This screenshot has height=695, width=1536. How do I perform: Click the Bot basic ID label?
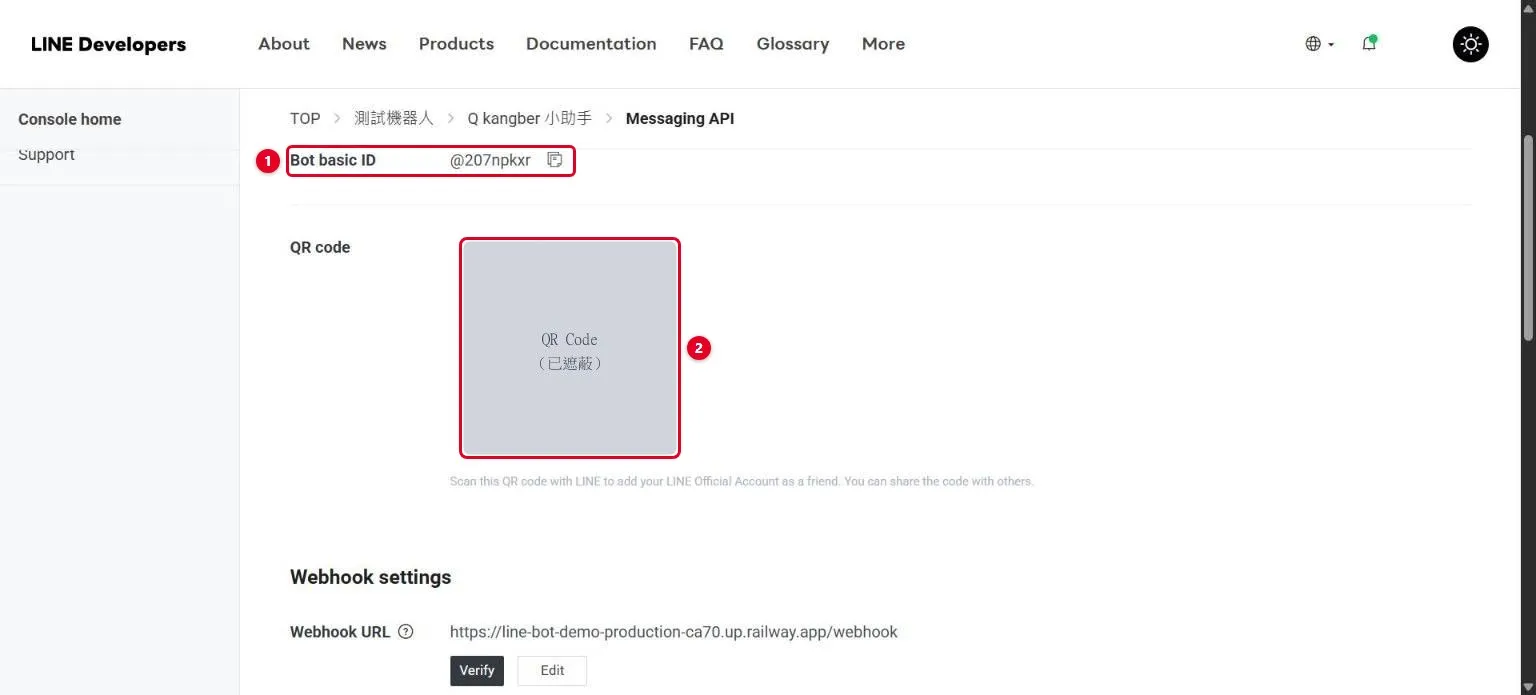333,160
